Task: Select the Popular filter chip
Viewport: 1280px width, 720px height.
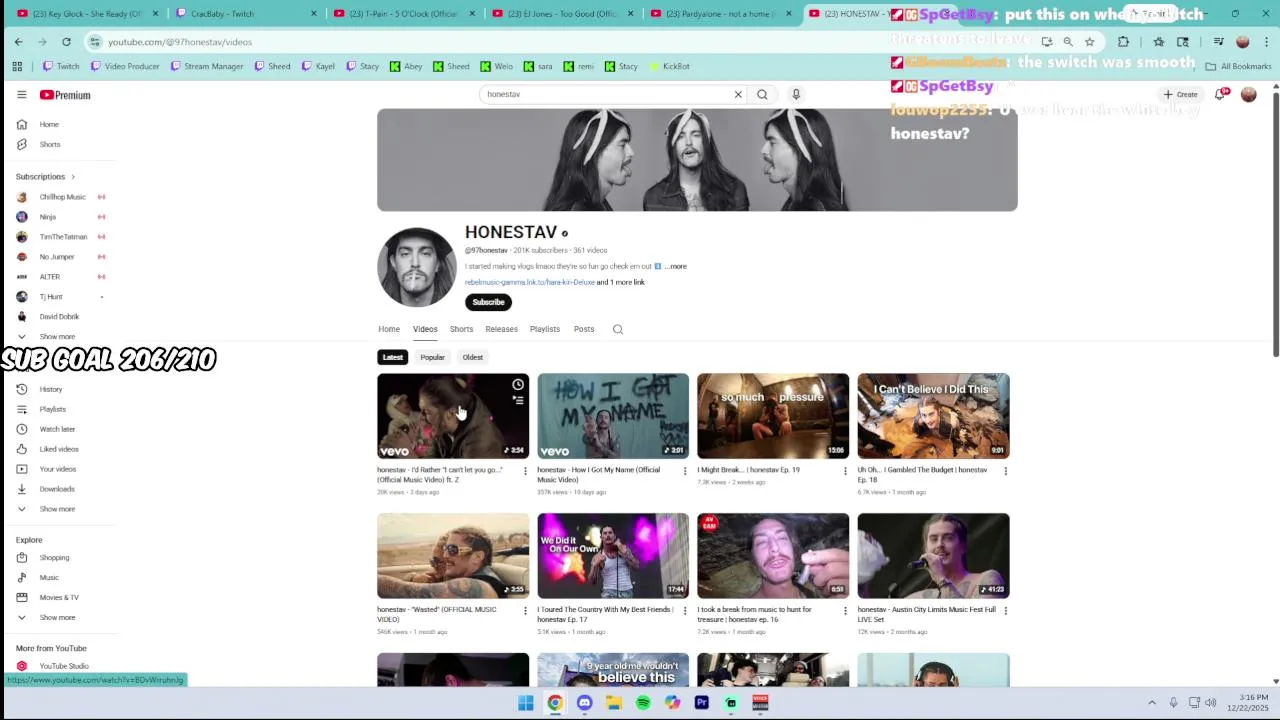Action: pos(432,357)
